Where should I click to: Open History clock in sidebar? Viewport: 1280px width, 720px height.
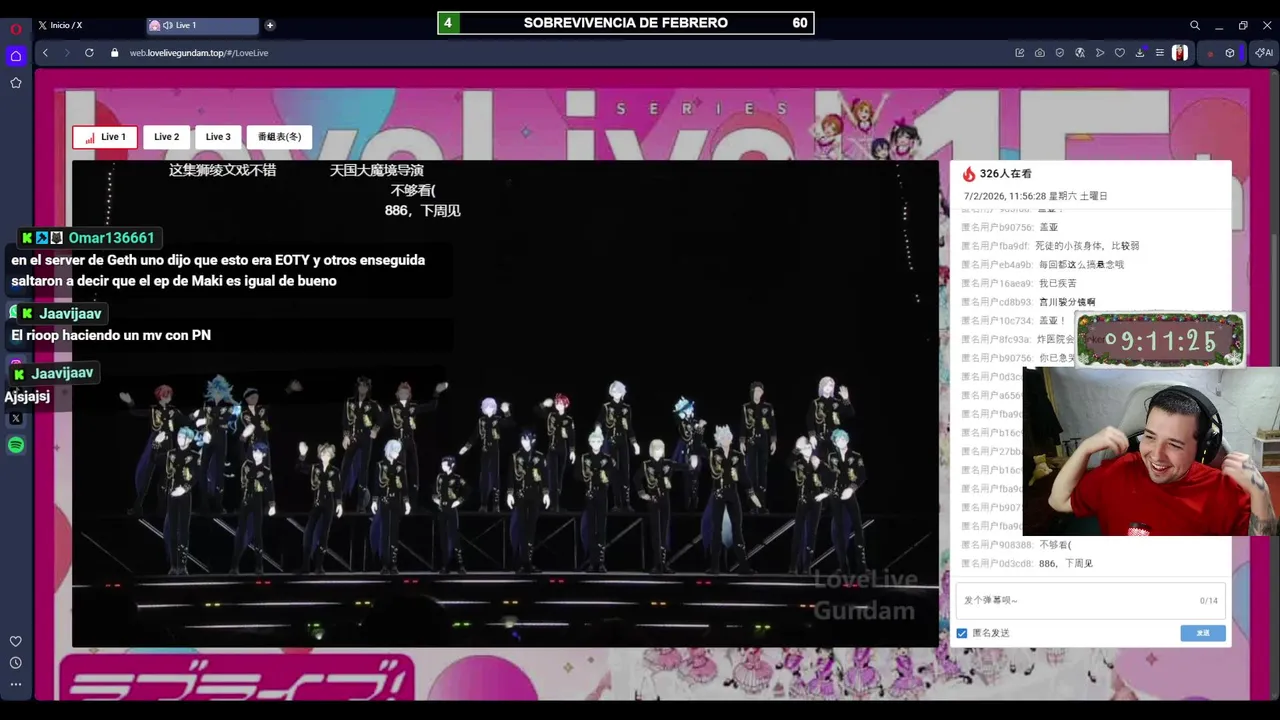pyautogui.click(x=16, y=663)
